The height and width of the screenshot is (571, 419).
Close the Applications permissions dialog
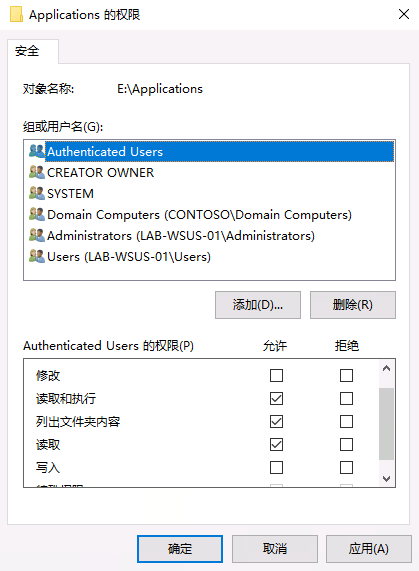coord(404,15)
